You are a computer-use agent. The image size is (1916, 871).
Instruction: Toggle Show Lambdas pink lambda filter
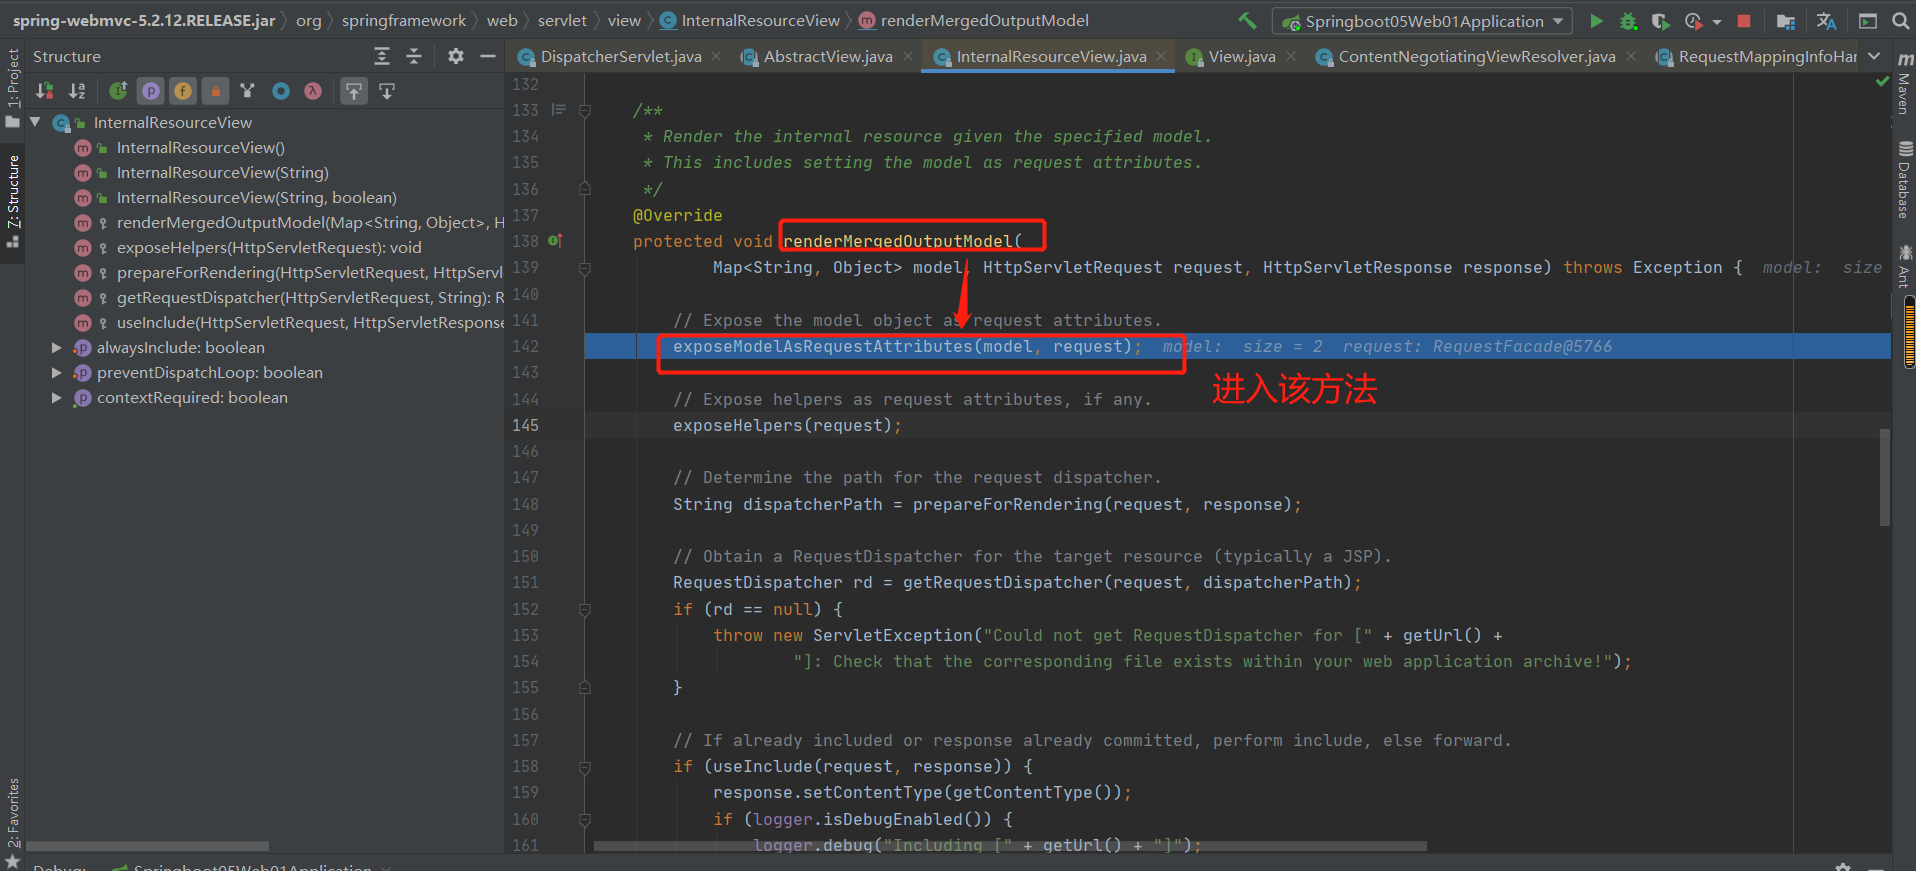click(313, 91)
